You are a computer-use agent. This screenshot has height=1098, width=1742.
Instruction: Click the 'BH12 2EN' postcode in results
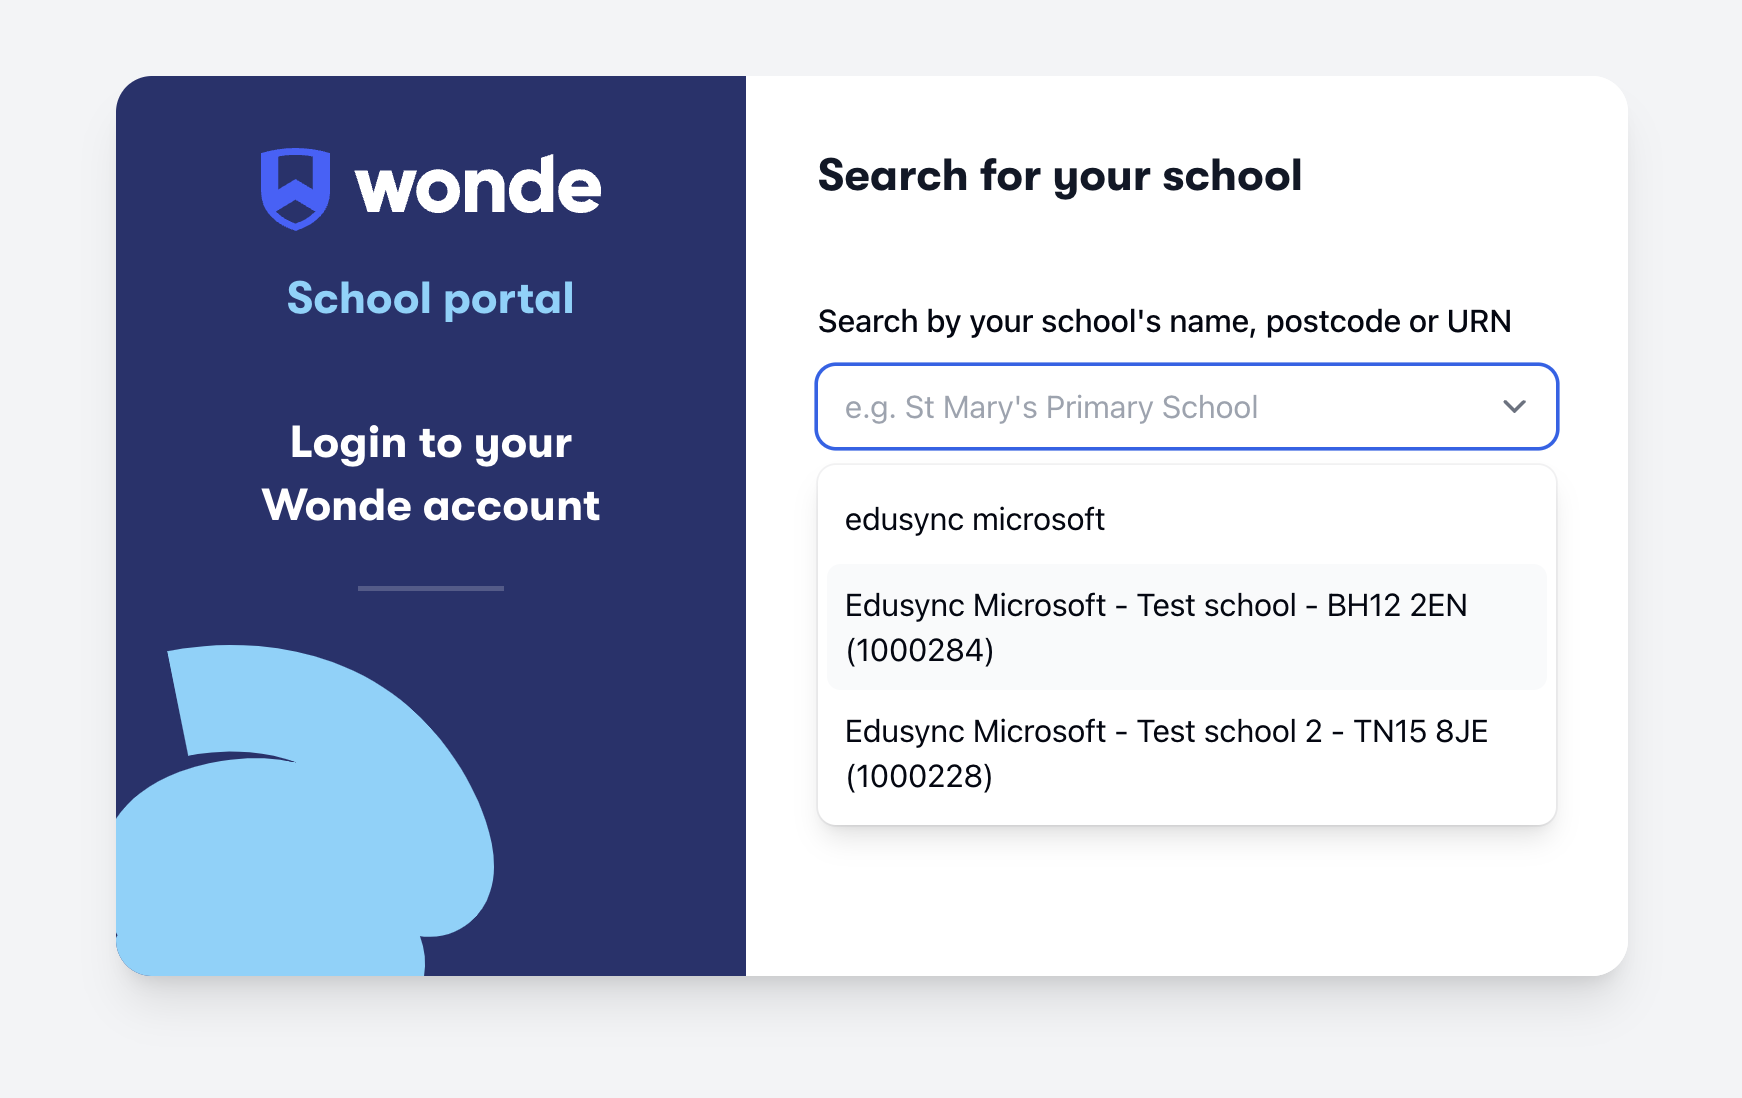tap(1396, 605)
